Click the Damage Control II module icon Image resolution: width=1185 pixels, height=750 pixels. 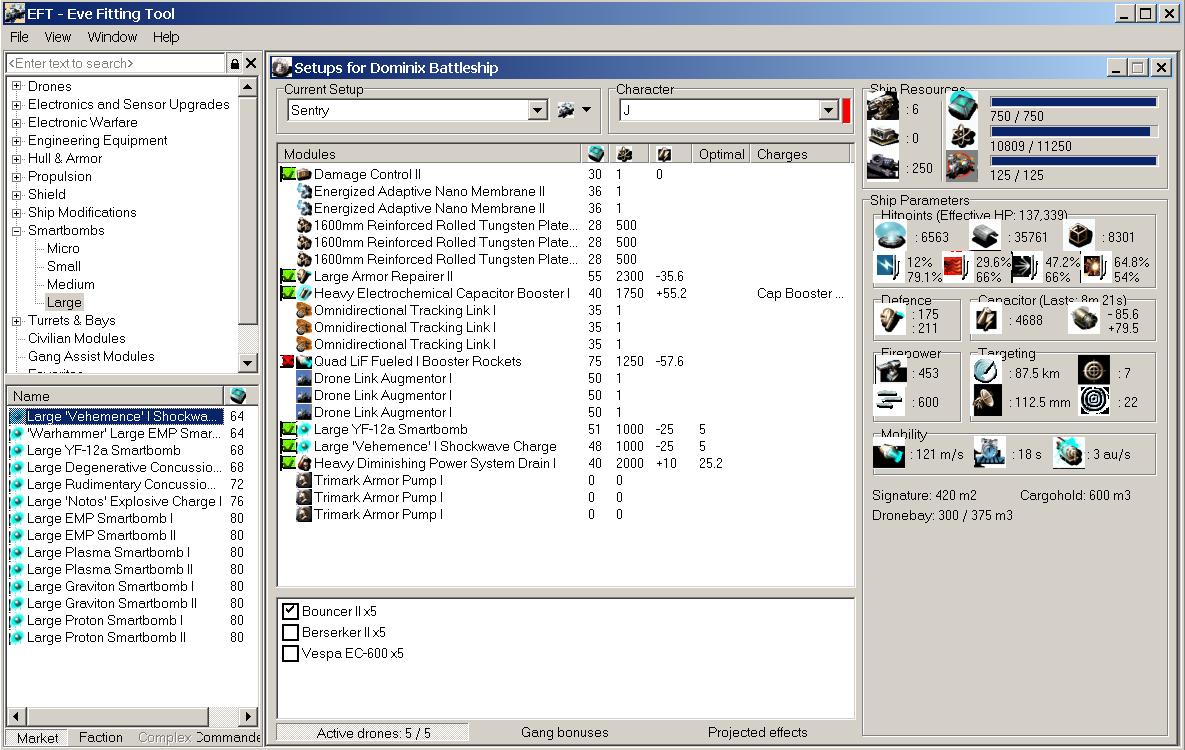tap(305, 175)
